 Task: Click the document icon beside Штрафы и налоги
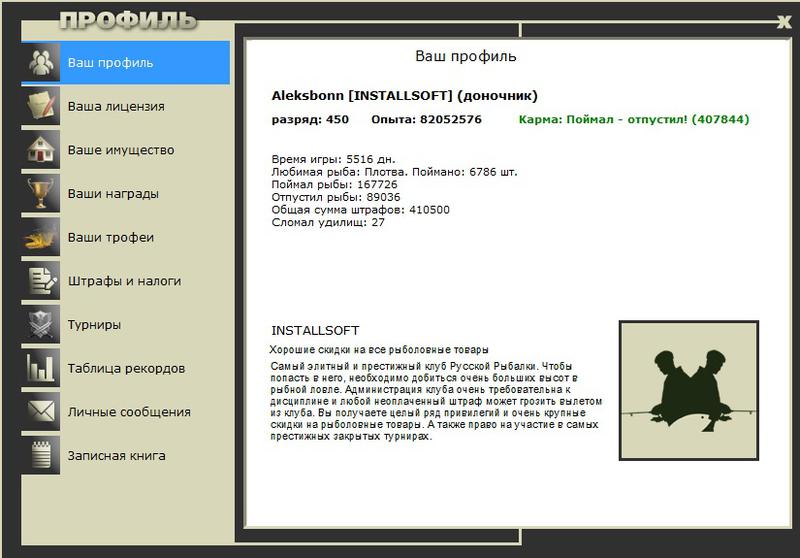point(41,281)
